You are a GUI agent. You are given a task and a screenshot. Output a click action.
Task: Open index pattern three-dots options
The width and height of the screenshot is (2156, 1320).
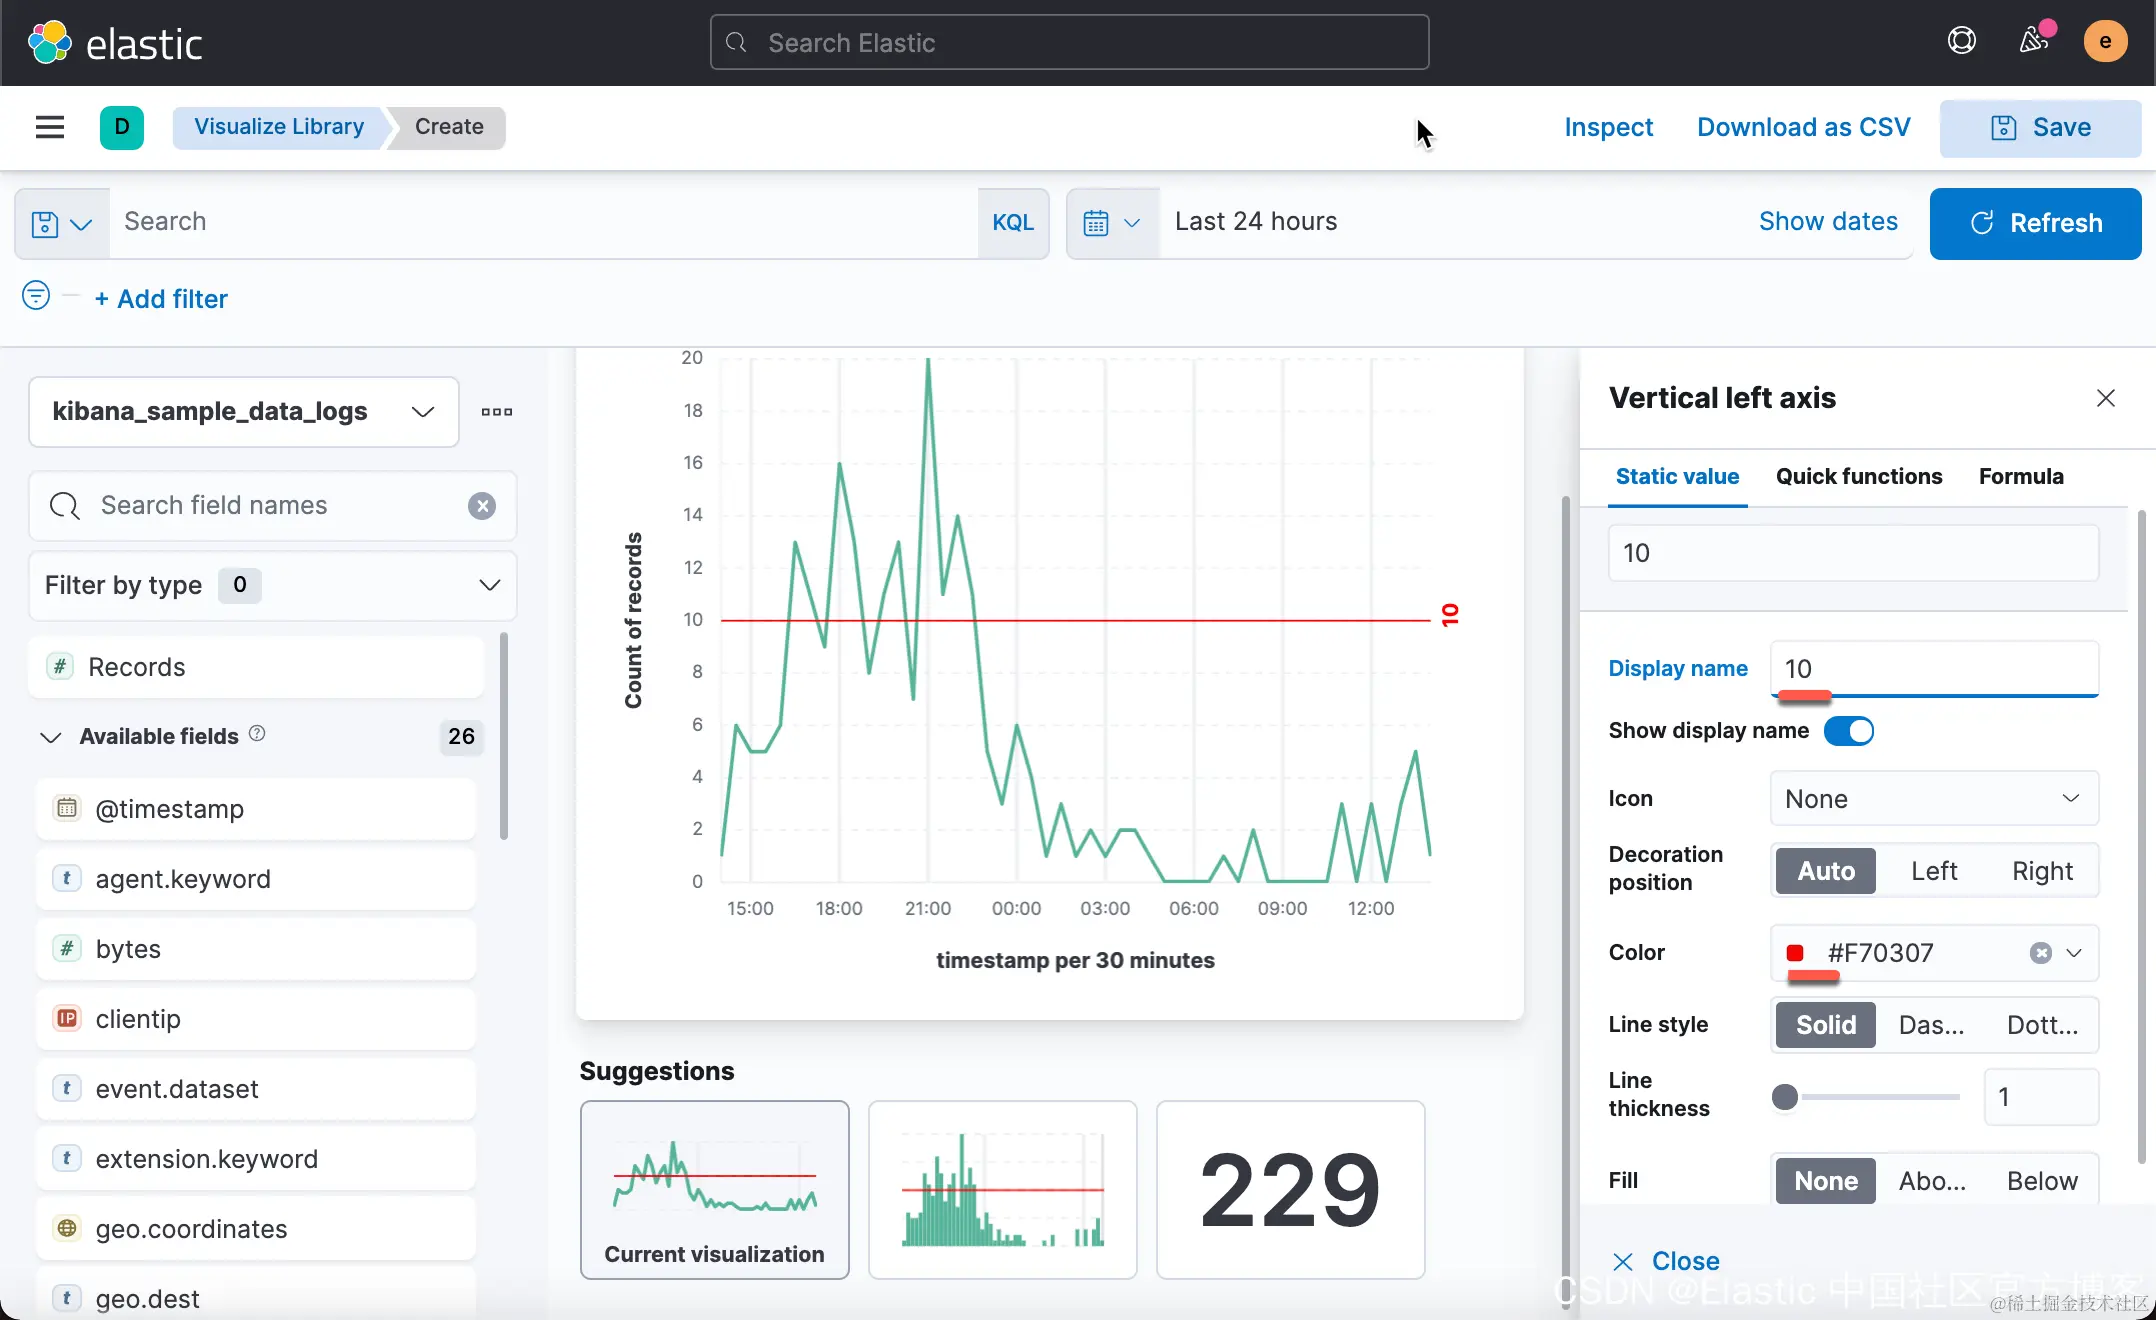[496, 412]
